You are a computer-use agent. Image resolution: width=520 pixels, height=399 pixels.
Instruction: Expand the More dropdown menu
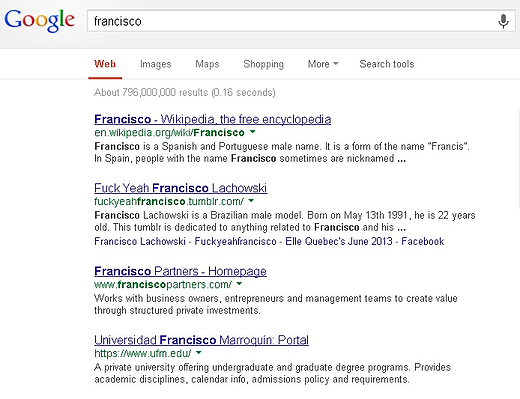(323, 64)
